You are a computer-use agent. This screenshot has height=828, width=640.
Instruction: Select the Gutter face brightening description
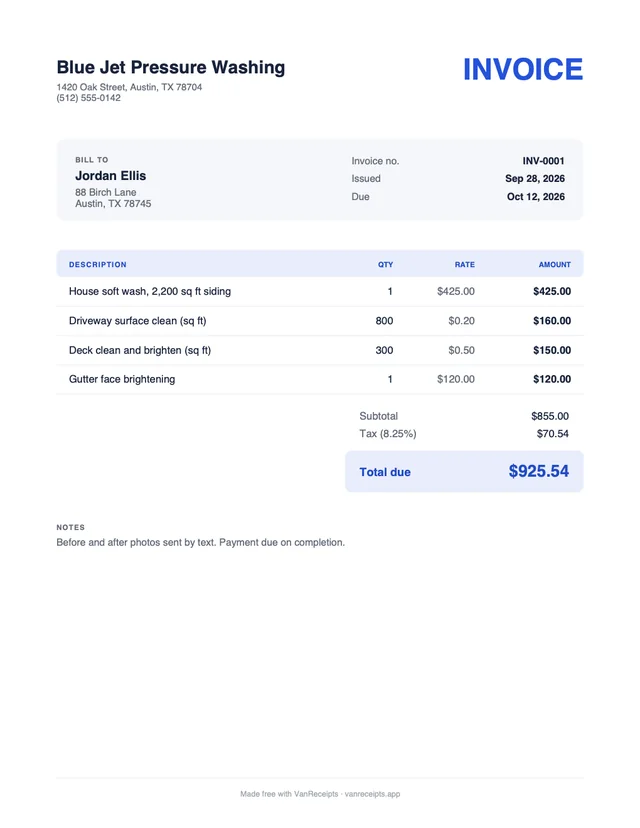coord(122,379)
